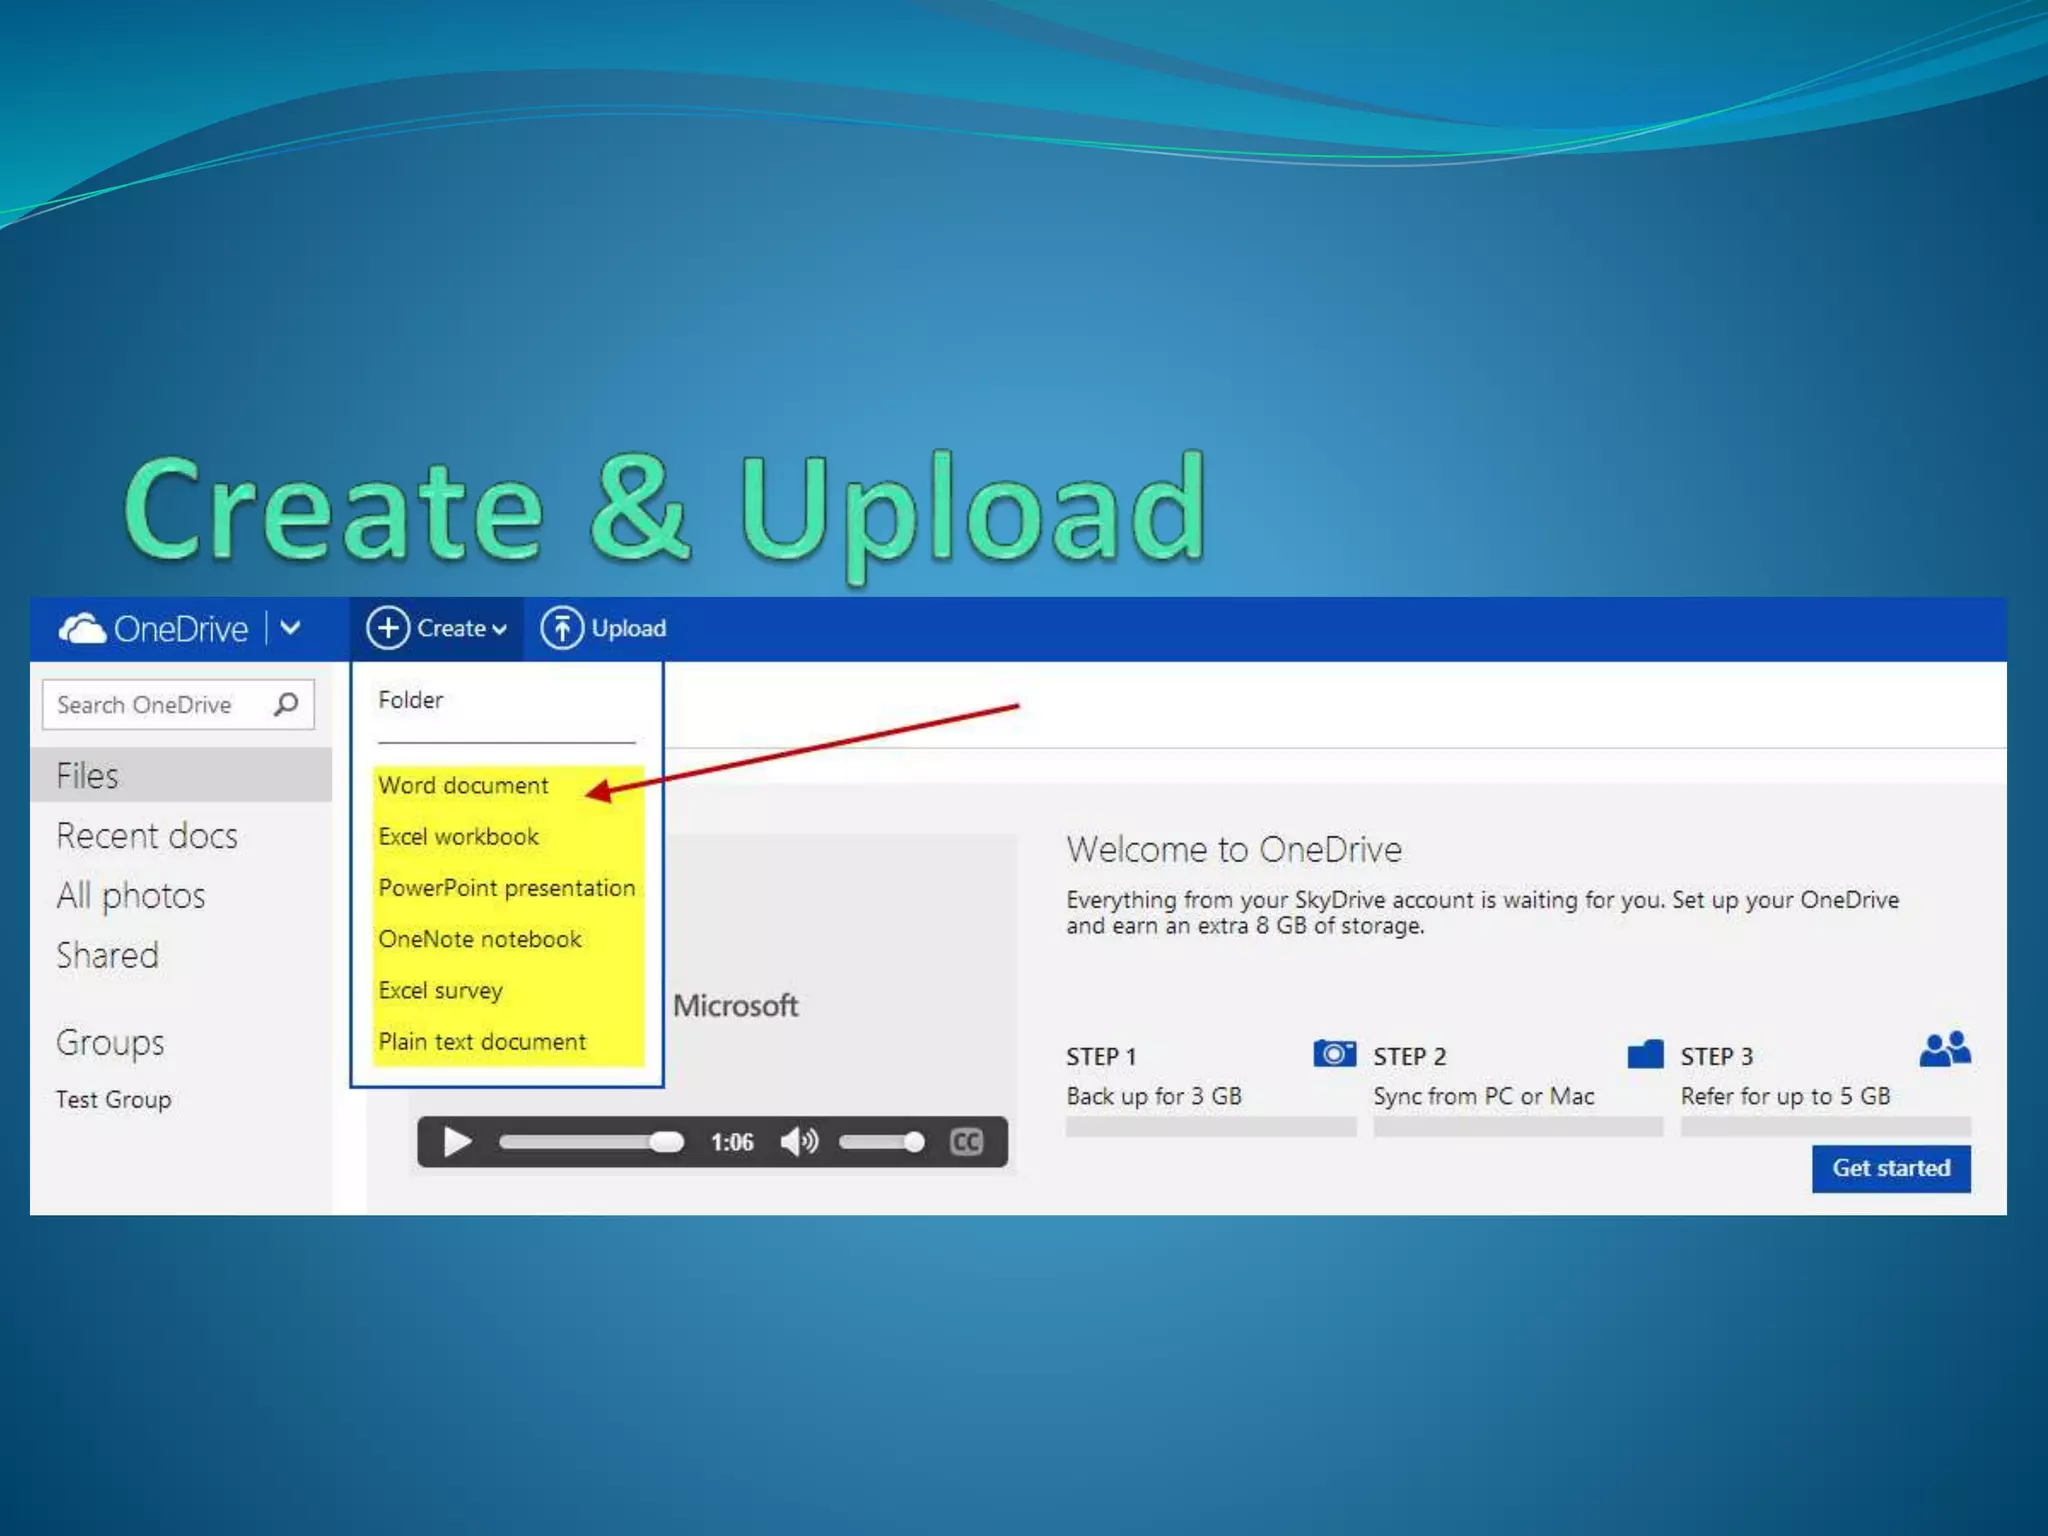Image resolution: width=2048 pixels, height=1536 pixels.
Task: Click the Step 2 folder icon
Action: pos(1645,1053)
